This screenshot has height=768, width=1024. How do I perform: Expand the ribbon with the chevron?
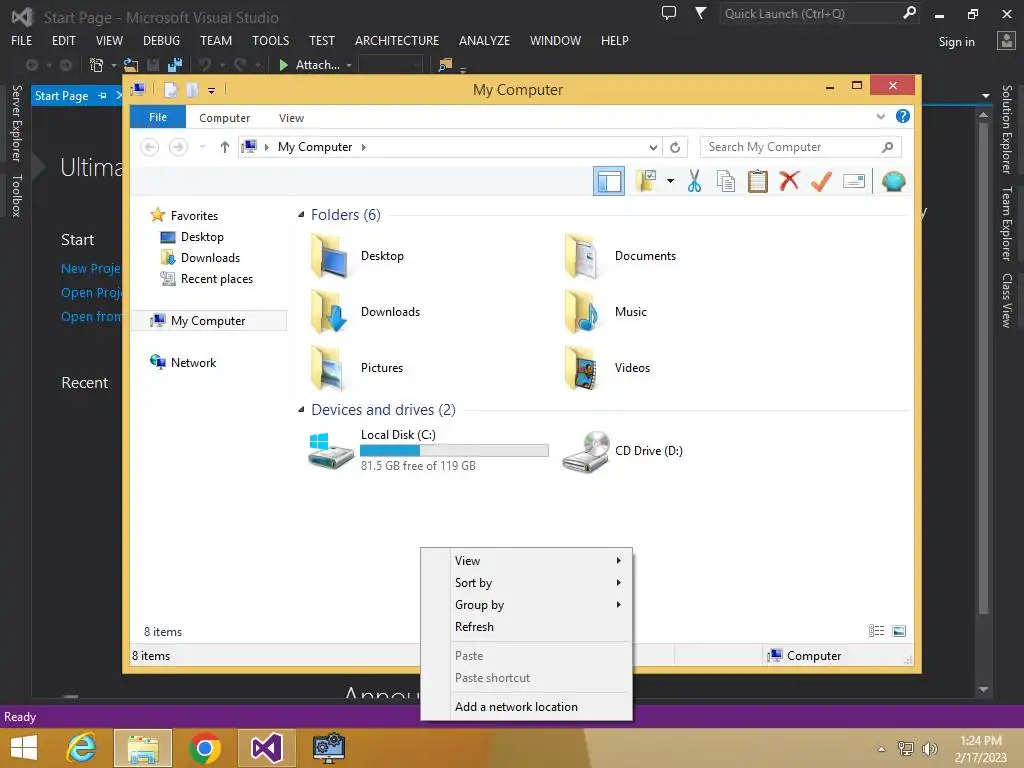880,116
